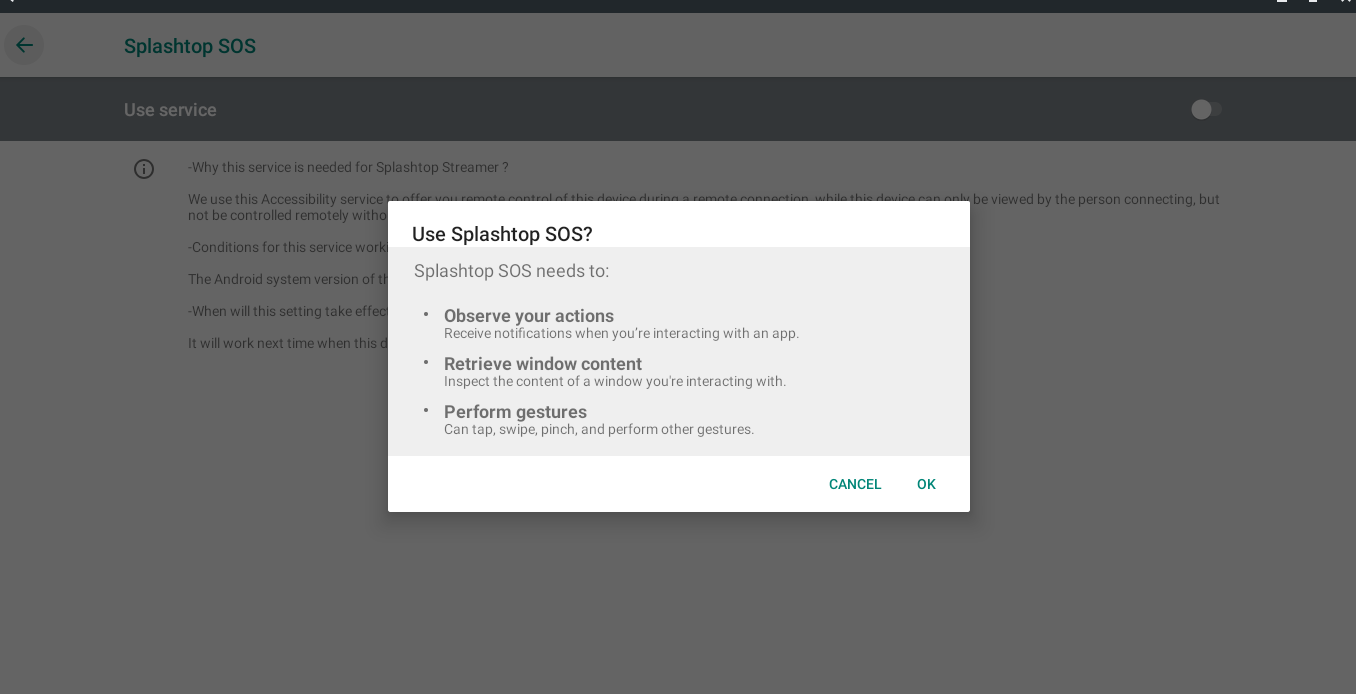Click the info icon beside description
This screenshot has width=1356, height=694.
144,169
